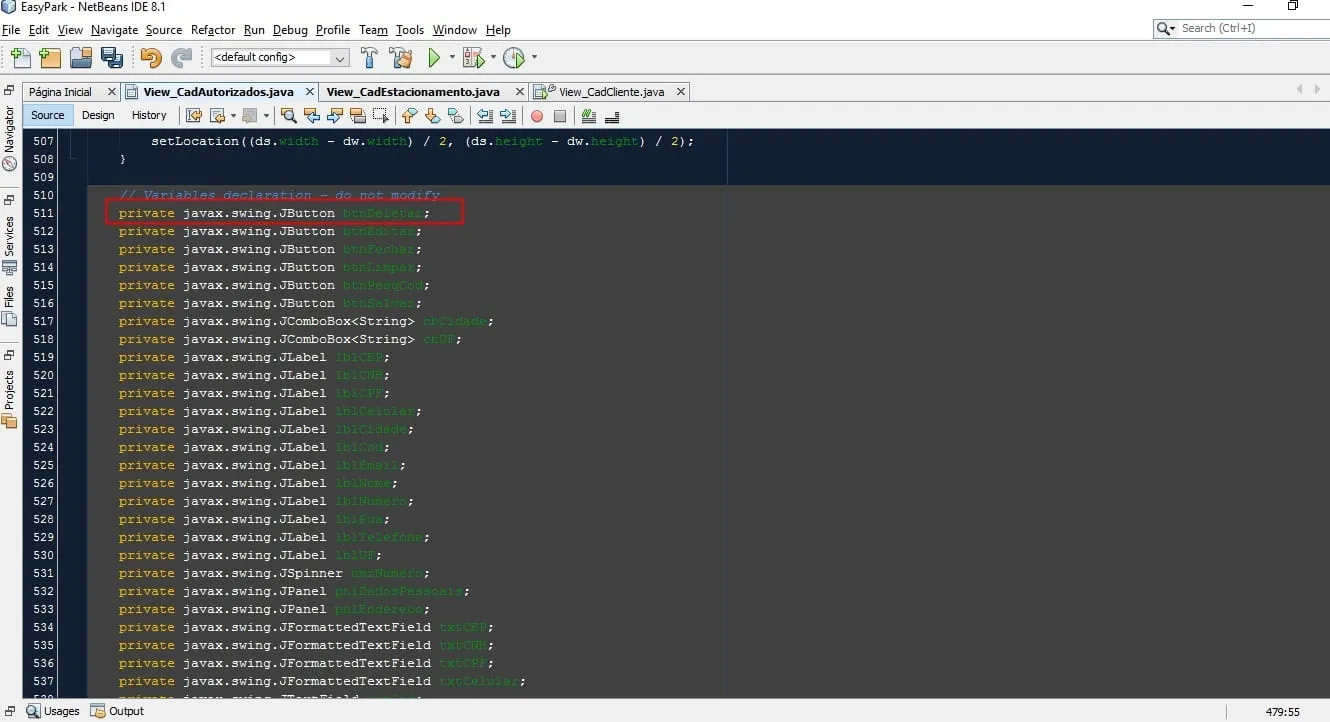
Task: Open the default config dropdown
Action: coord(280,58)
